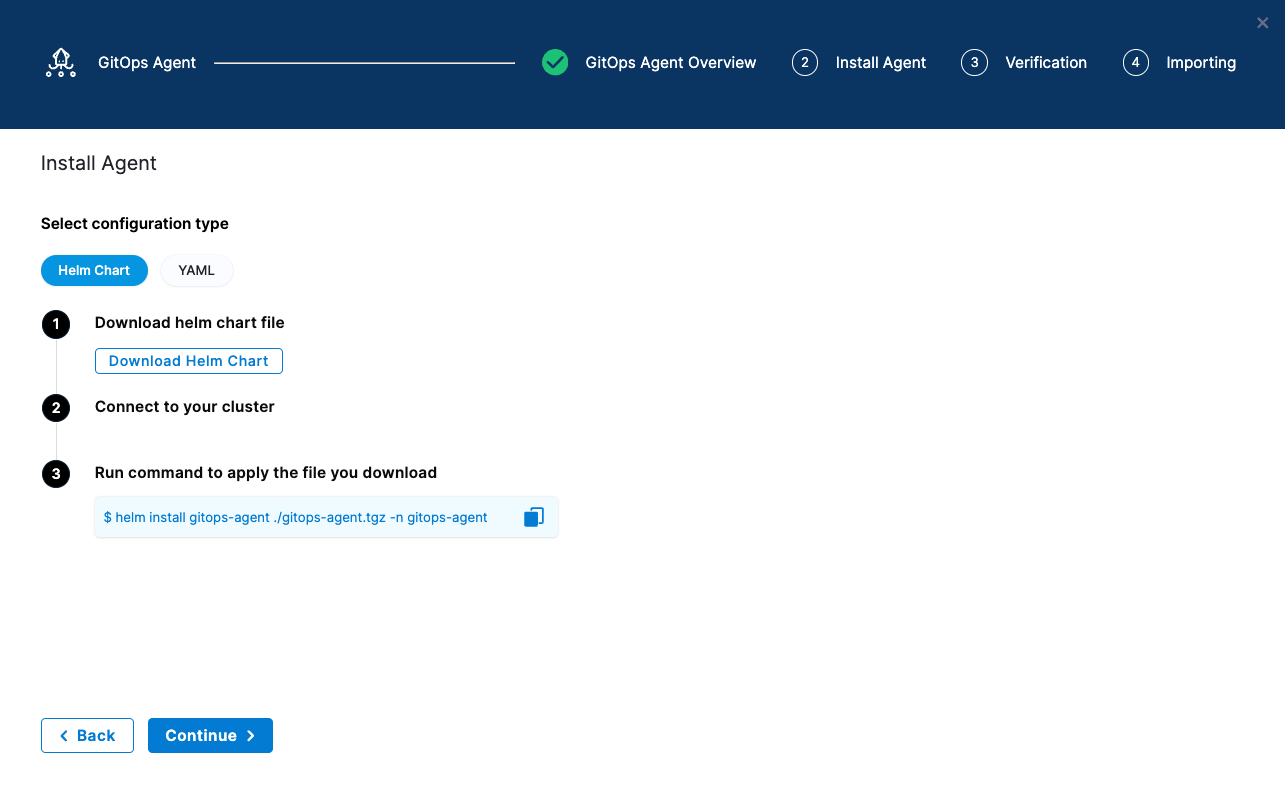Select step indicator 4 for Importing

[1136, 62]
